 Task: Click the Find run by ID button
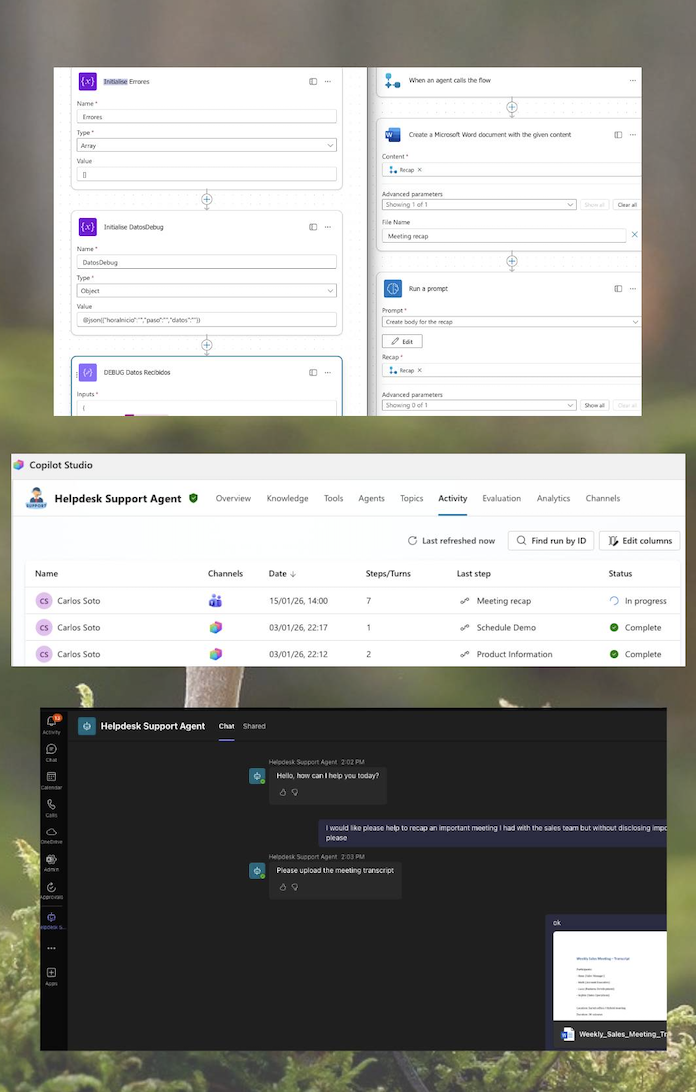pyautogui.click(x=549, y=541)
